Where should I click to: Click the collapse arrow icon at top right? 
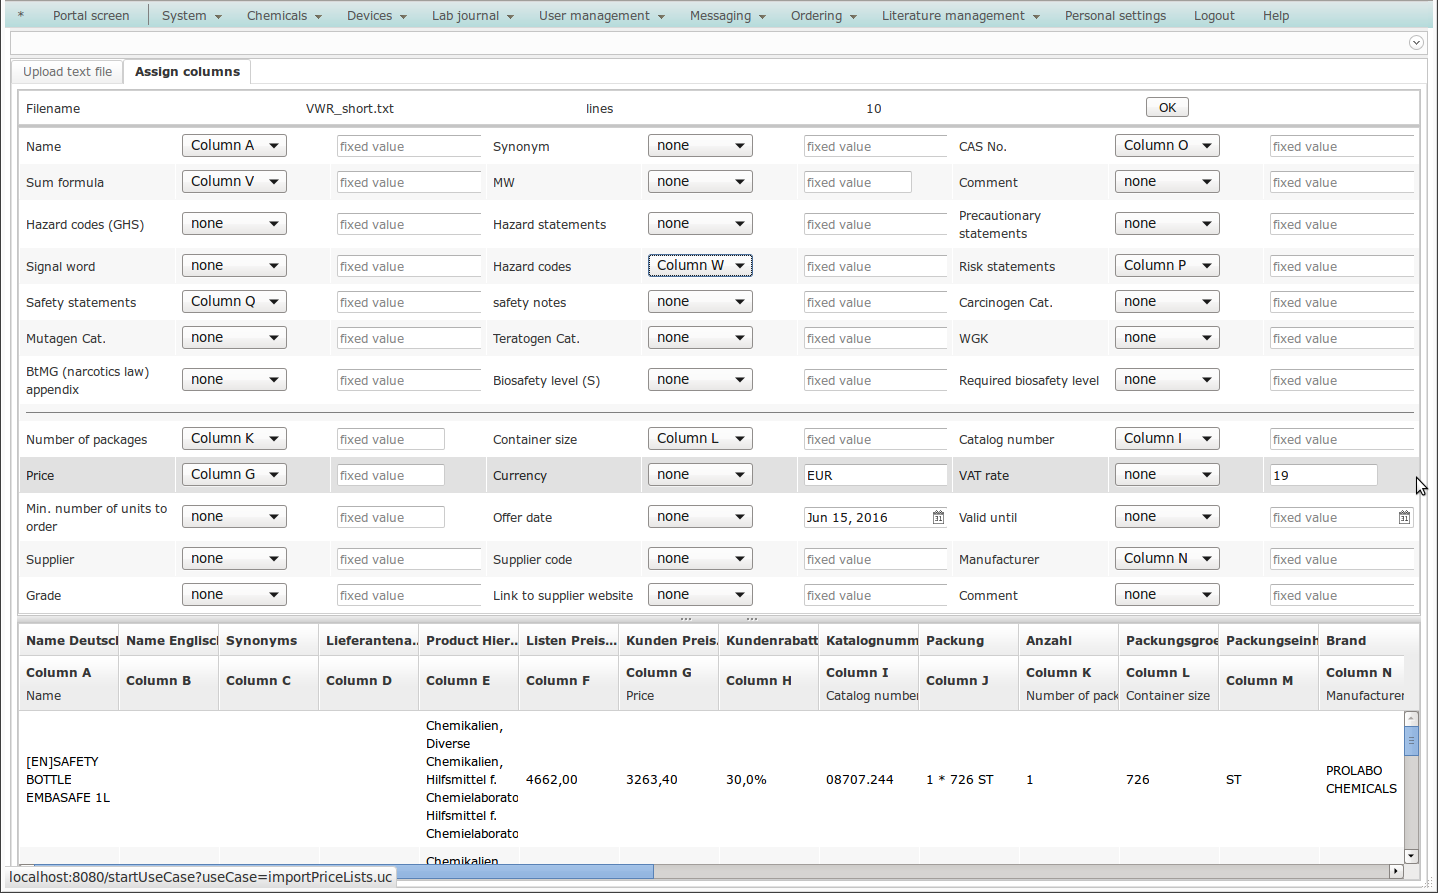coord(1416,42)
